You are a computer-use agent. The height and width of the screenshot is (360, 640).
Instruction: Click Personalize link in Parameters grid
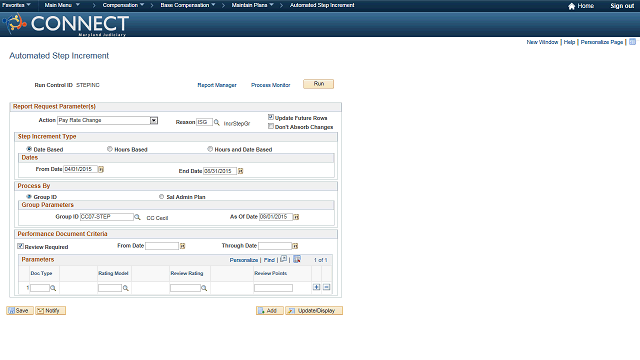pyautogui.click(x=244, y=260)
